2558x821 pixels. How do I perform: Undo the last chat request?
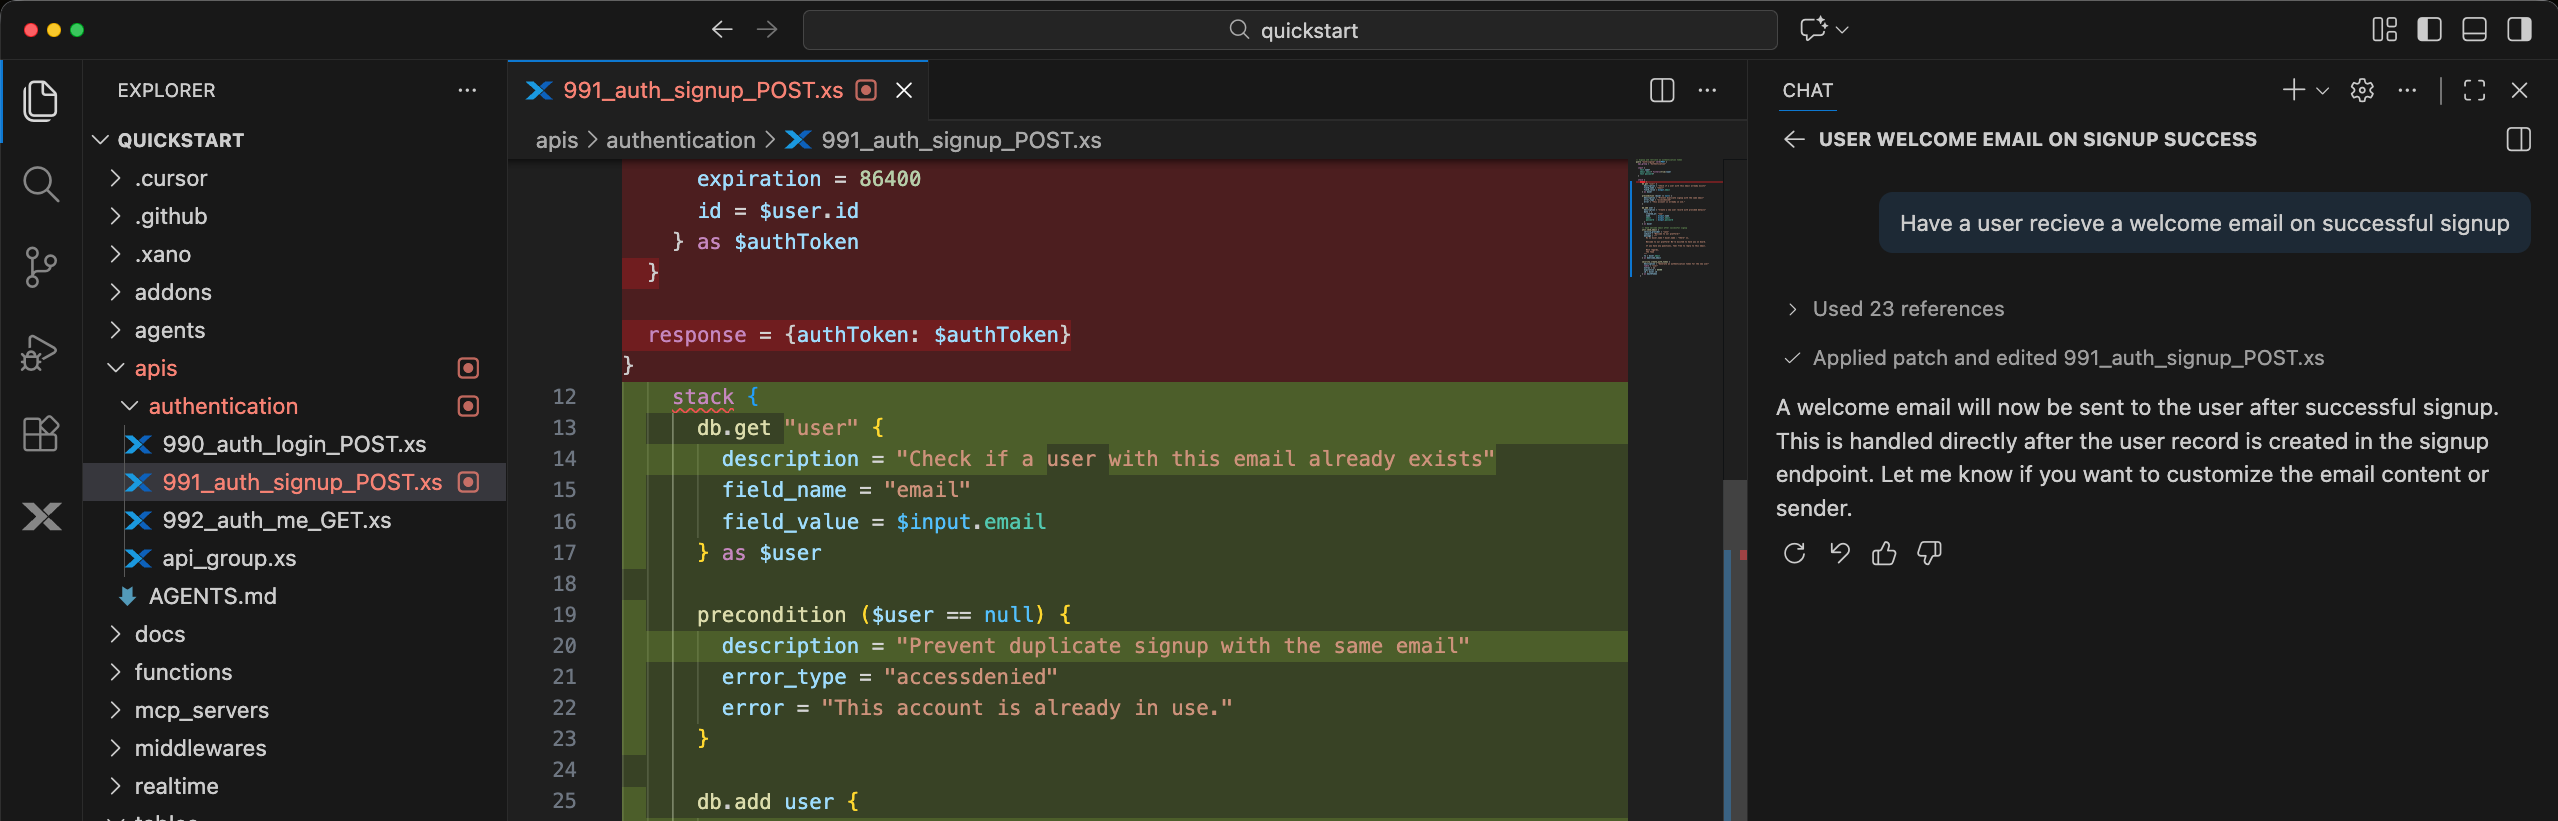click(x=1839, y=553)
